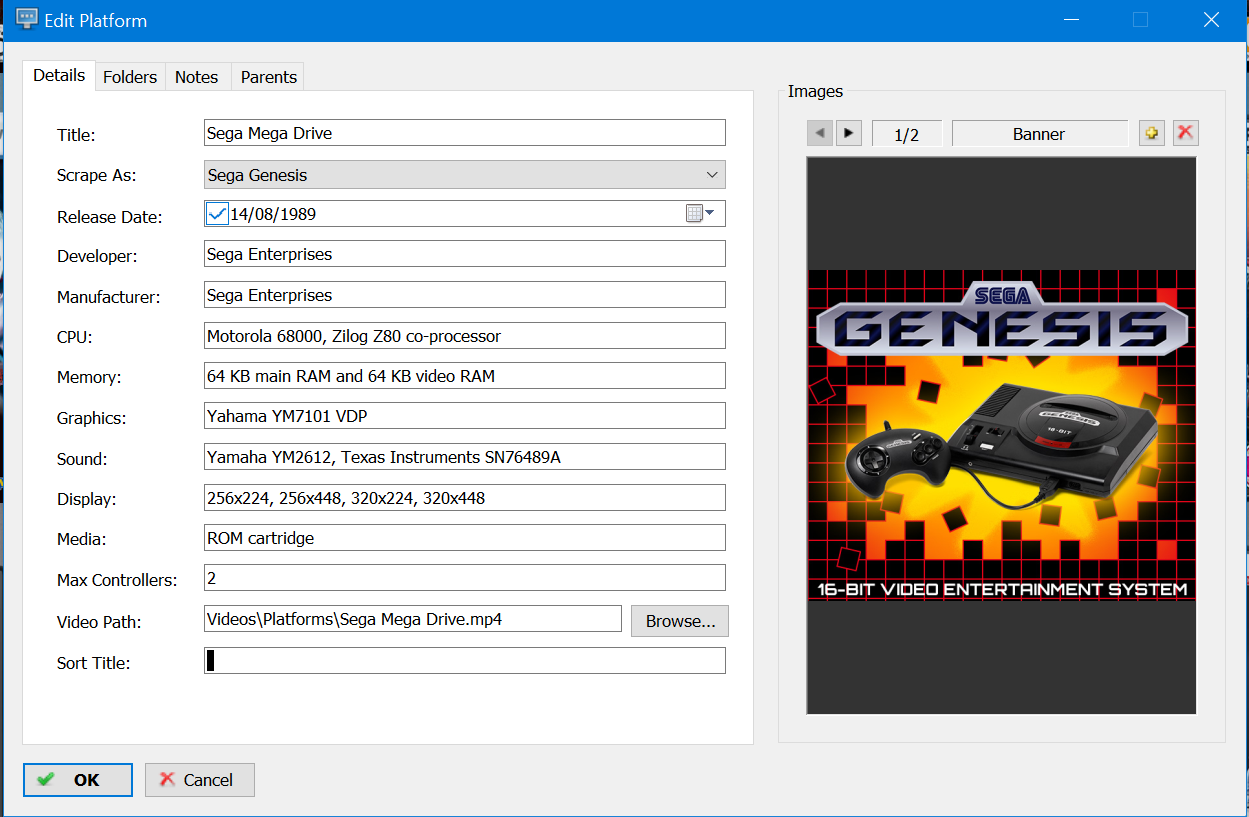Show the next platform image

coord(849,133)
